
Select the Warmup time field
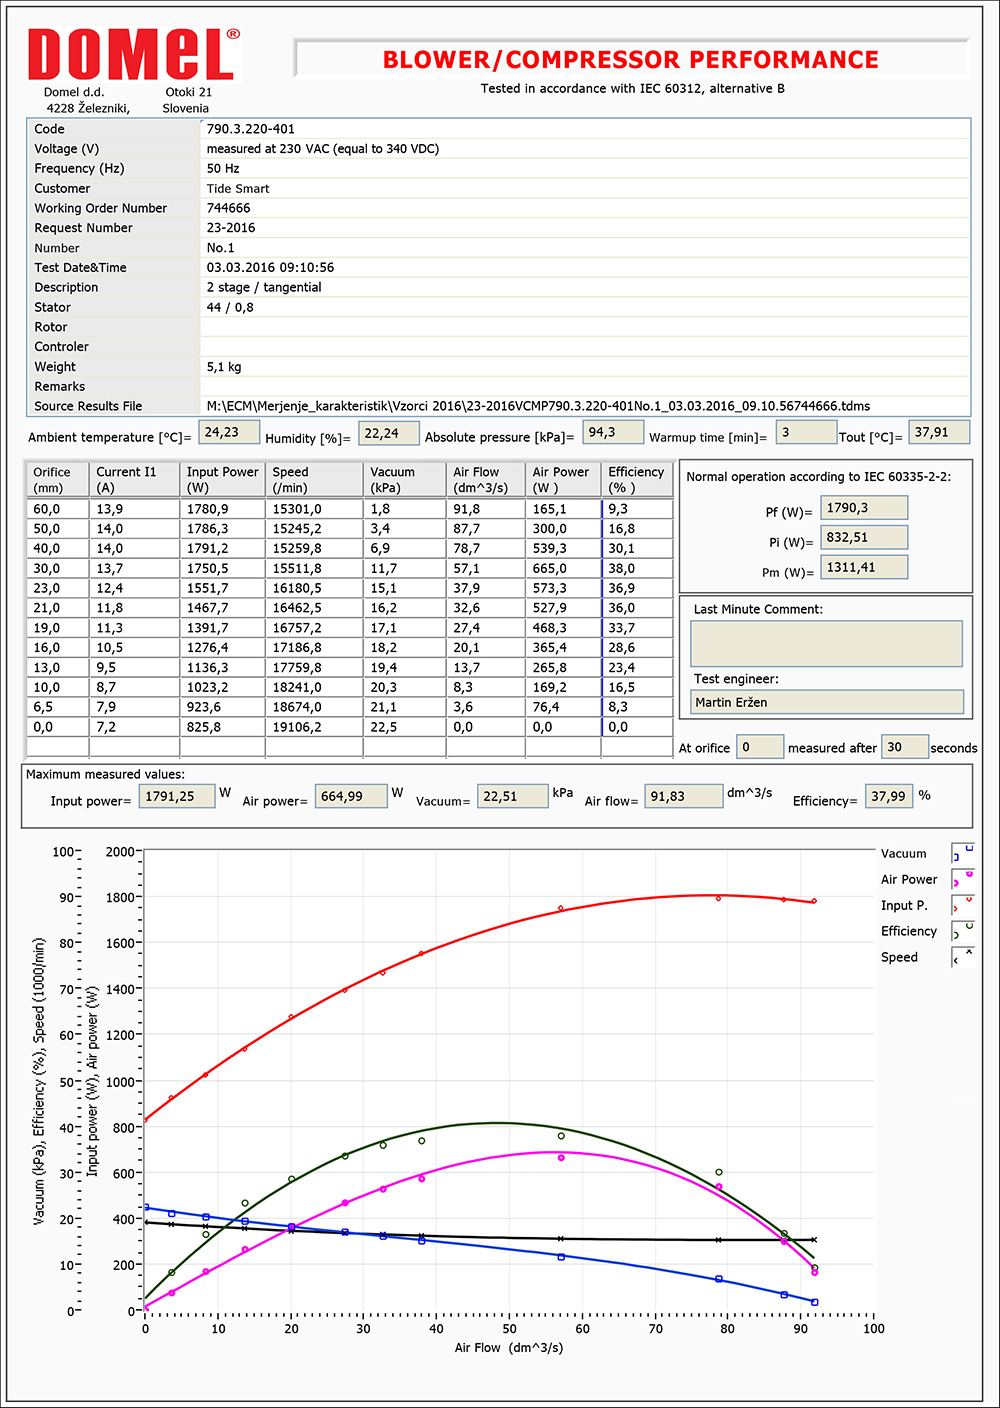(x=805, y=433)
